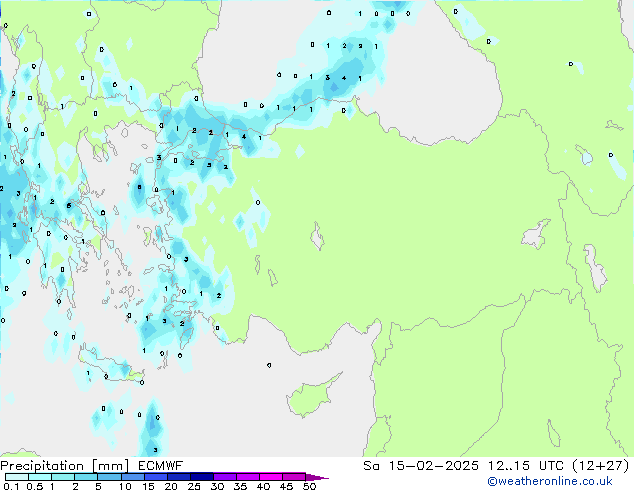Viewport: 634px width, 490px height.
Task: Click legend value label '40'
Action: click(x=263, y=486)
